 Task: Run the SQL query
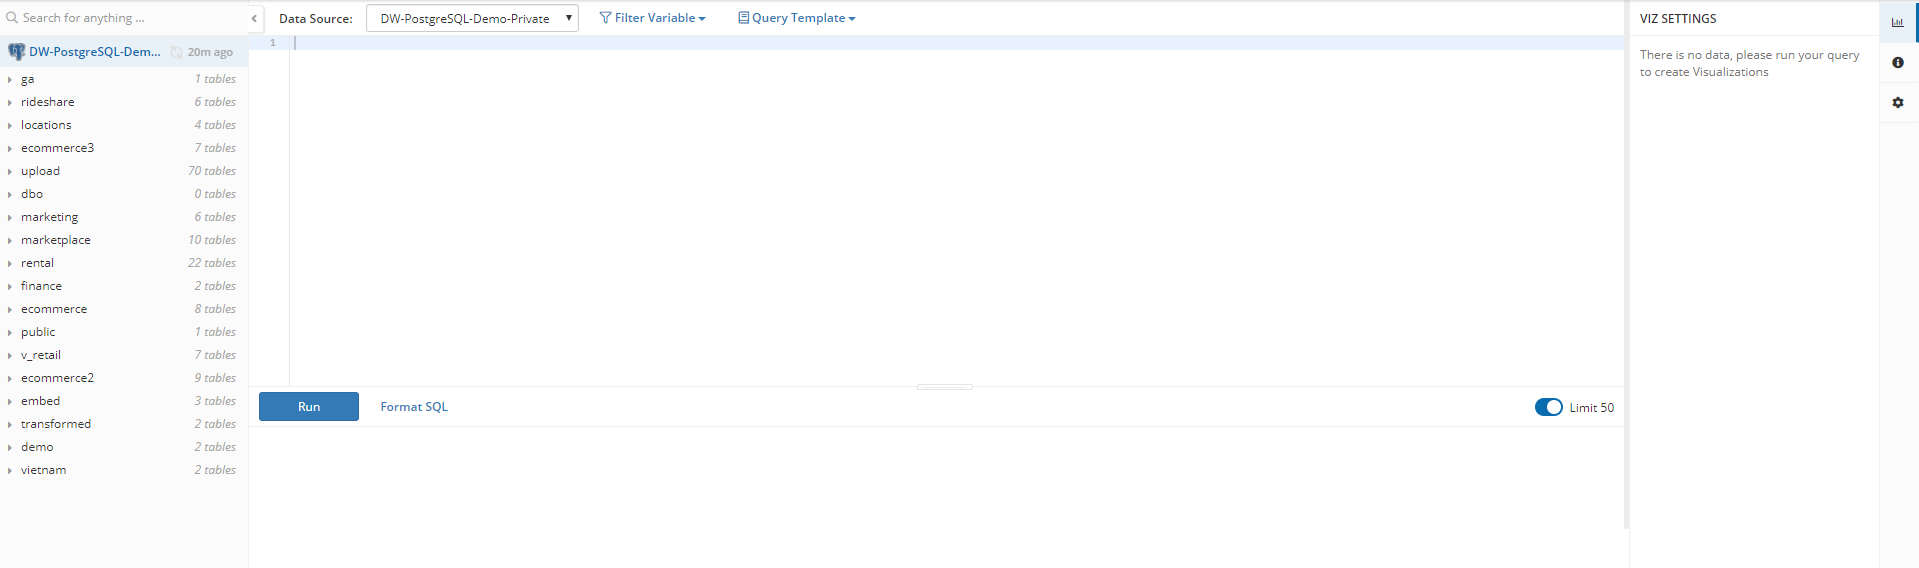(x=308, y=407)
